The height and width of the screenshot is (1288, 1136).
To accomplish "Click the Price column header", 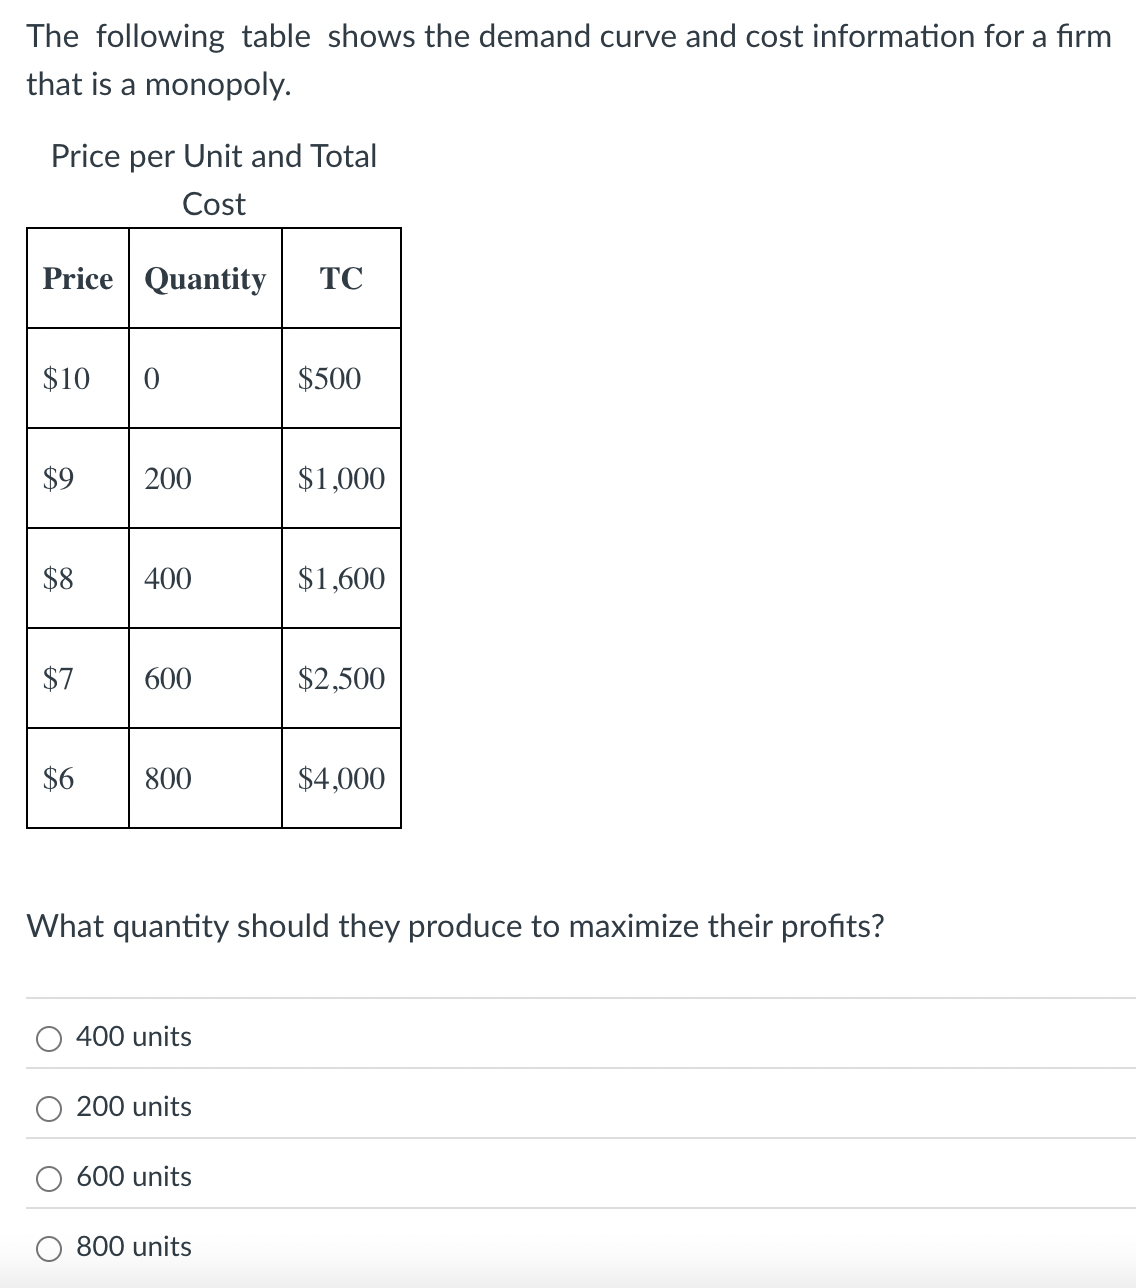I will tap(76, 280).
